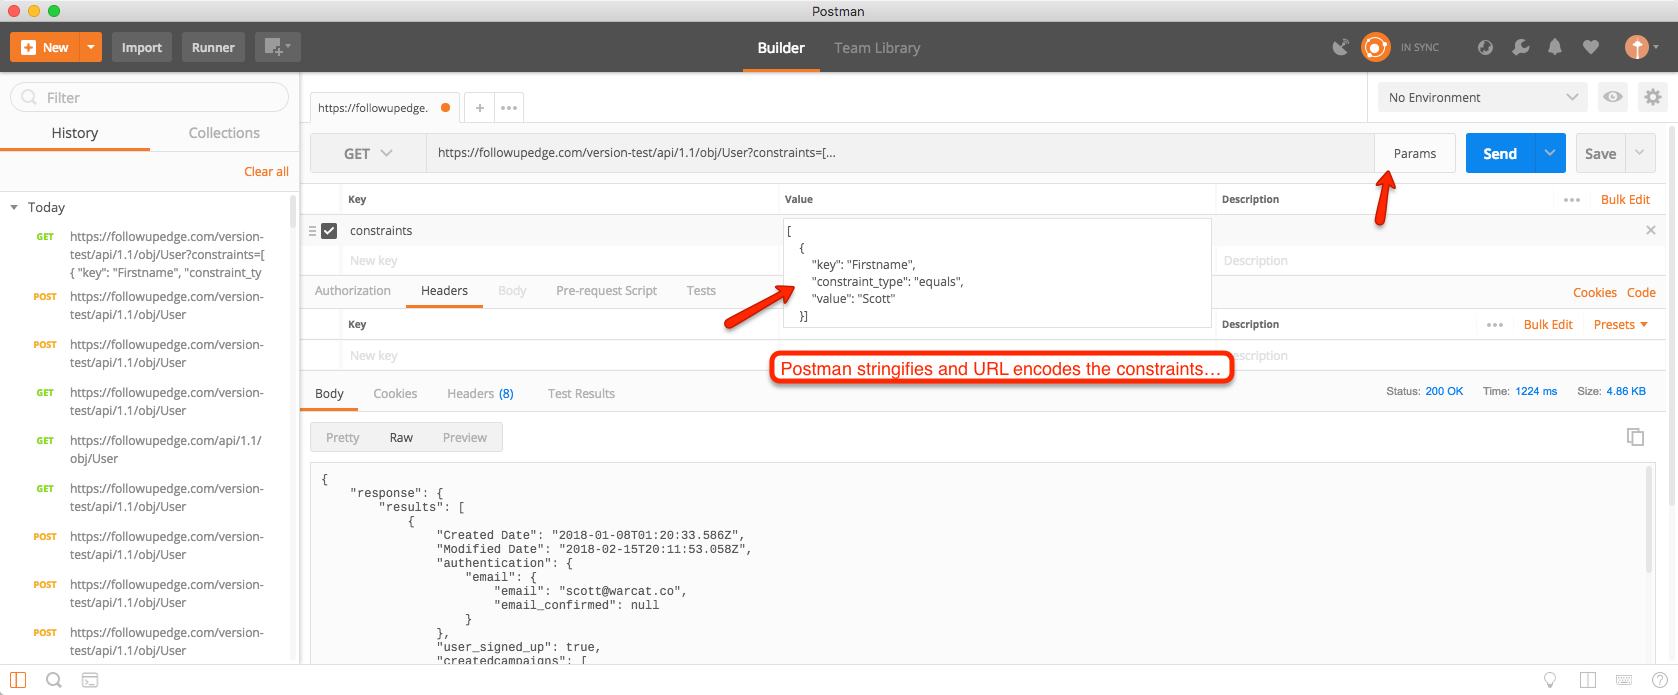
Task: Open the dropdown arrow next to New
Action: point(91,47)
